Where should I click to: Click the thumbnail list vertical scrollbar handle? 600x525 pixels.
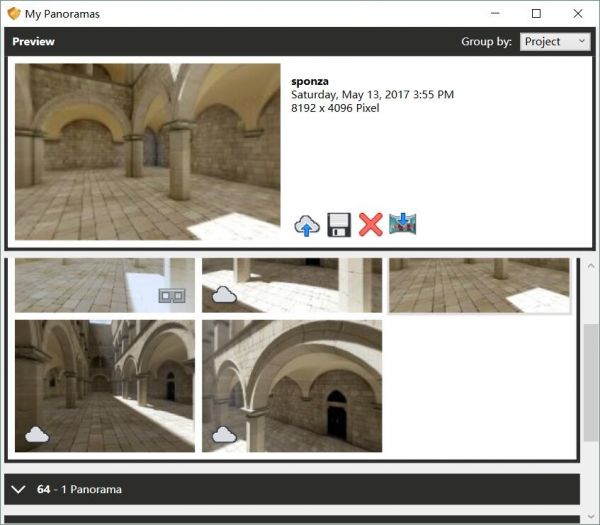pyautogui.click(x=592, y=382)
